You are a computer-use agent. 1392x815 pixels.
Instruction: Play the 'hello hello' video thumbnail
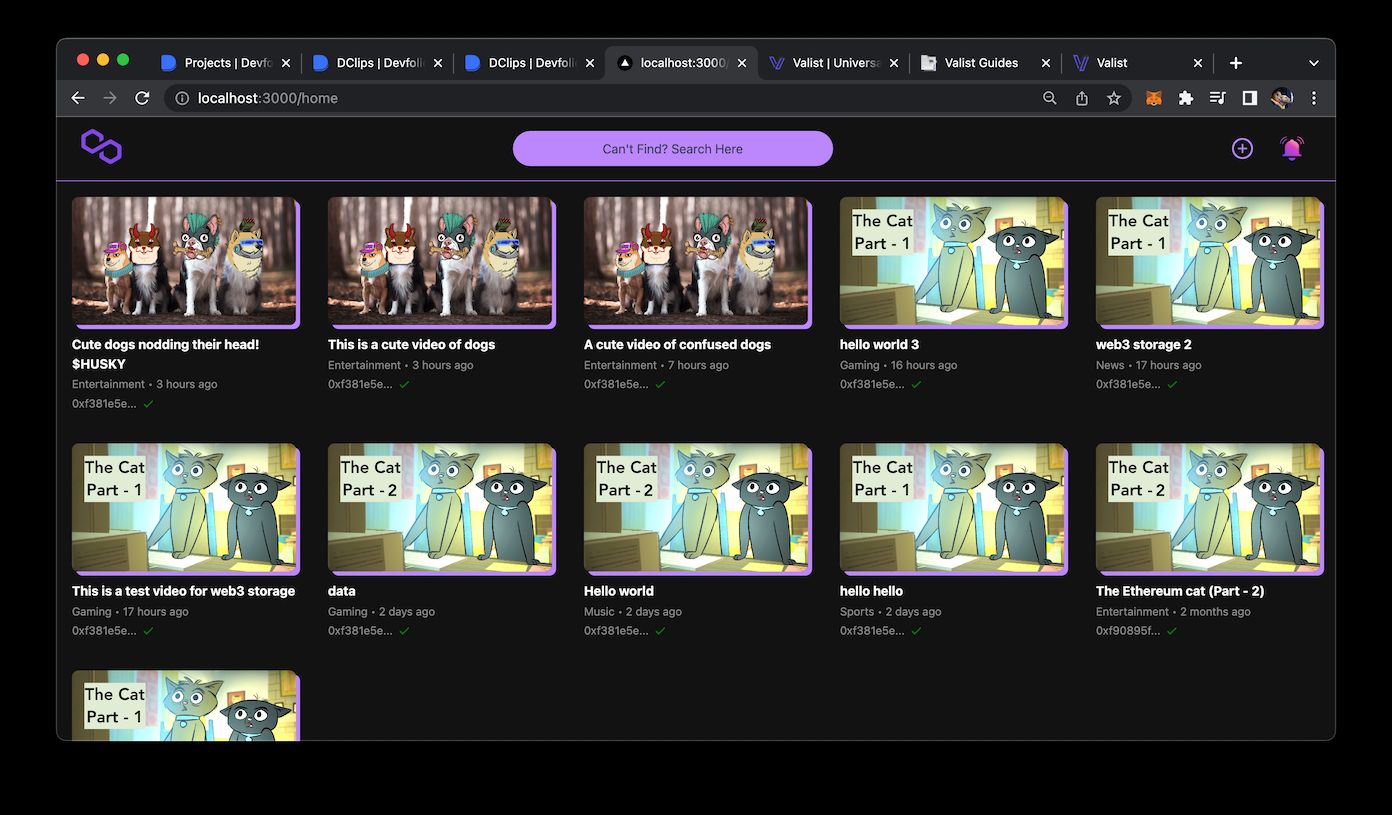(952, 508)
